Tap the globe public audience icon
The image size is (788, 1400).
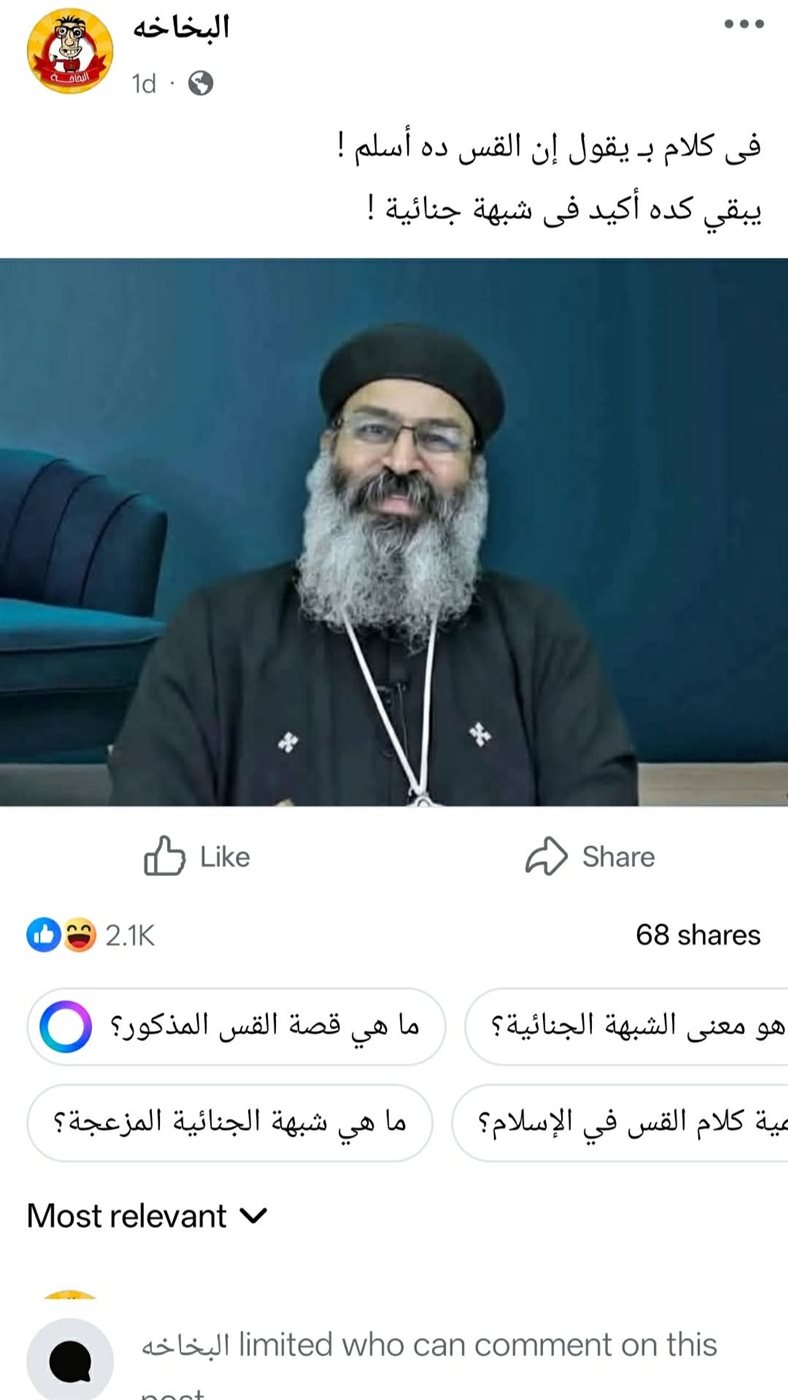click(200, 84)
